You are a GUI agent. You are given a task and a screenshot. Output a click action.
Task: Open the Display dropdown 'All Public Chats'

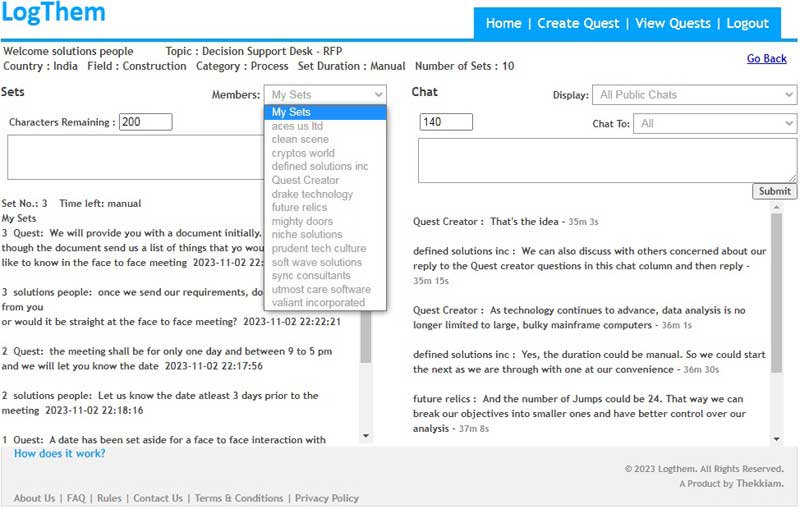694,95
